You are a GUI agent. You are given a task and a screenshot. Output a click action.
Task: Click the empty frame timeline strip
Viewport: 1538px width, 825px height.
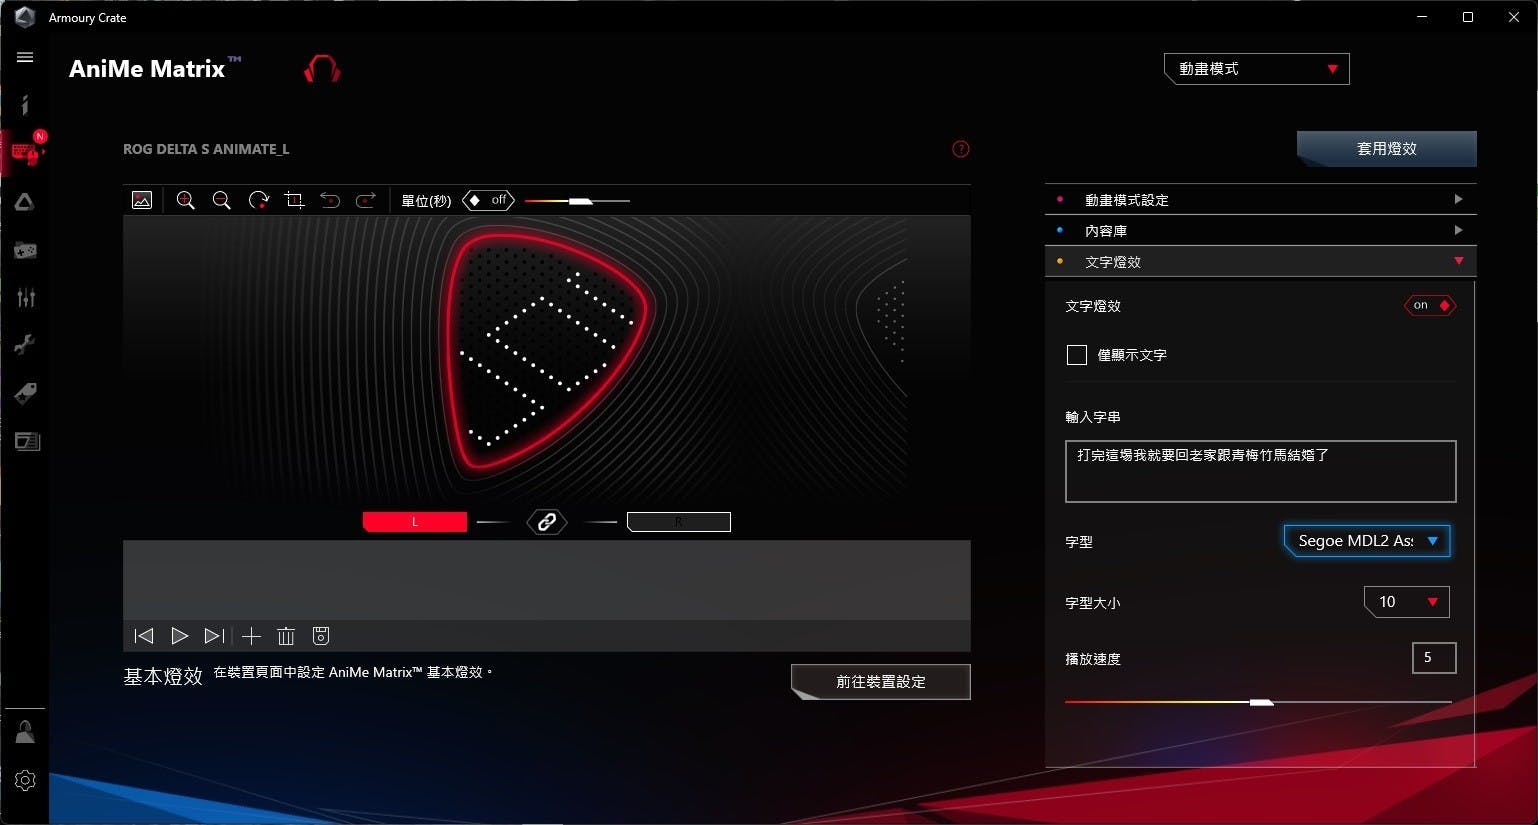(x=547, y=580)
